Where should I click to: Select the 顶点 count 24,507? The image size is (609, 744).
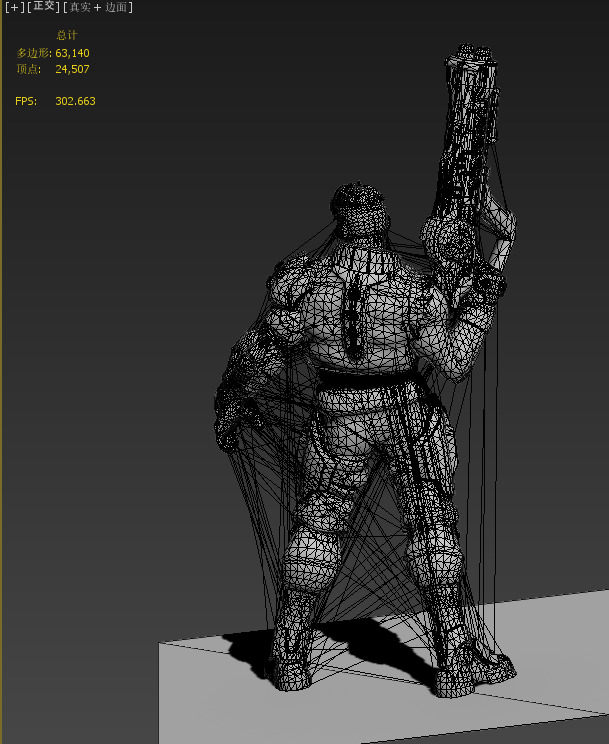click(72, 69)
